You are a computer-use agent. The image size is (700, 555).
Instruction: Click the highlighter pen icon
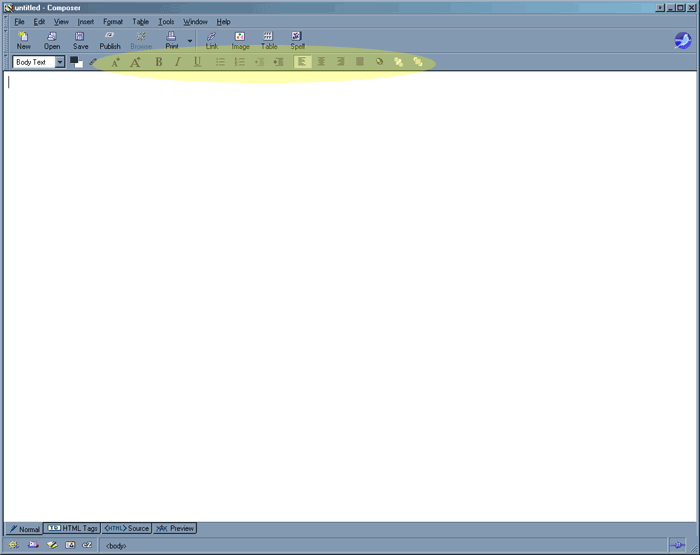(x=94, y=62)
